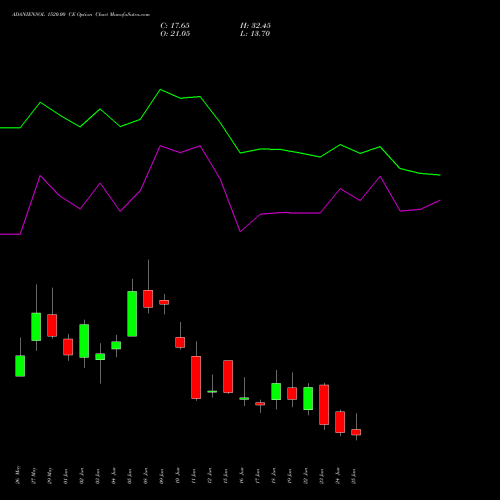Select the 15 Jun date label
The width and height of the screenshot is (500, 500).
226,476
